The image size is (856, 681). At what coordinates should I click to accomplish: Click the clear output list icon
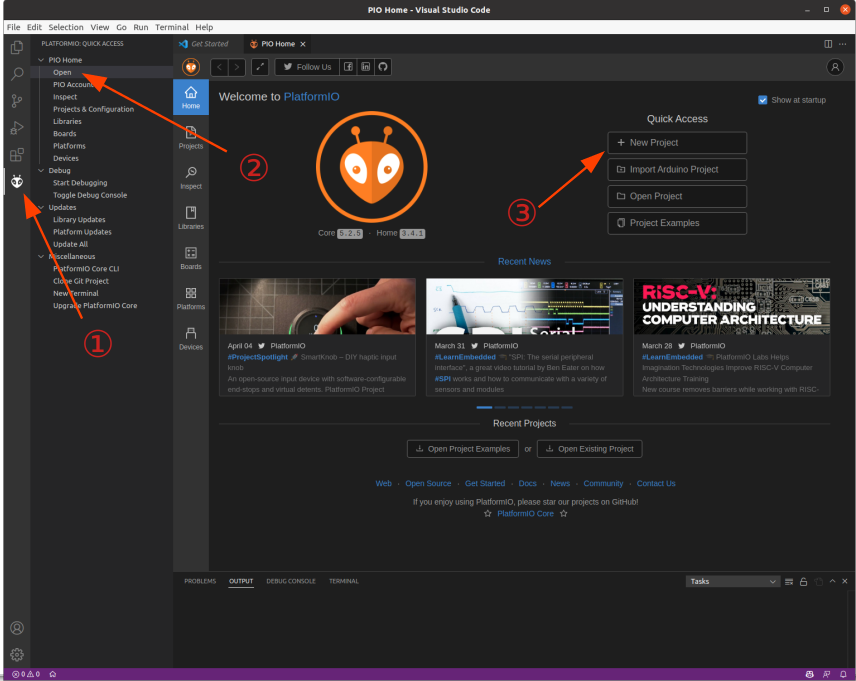(789, 582)
